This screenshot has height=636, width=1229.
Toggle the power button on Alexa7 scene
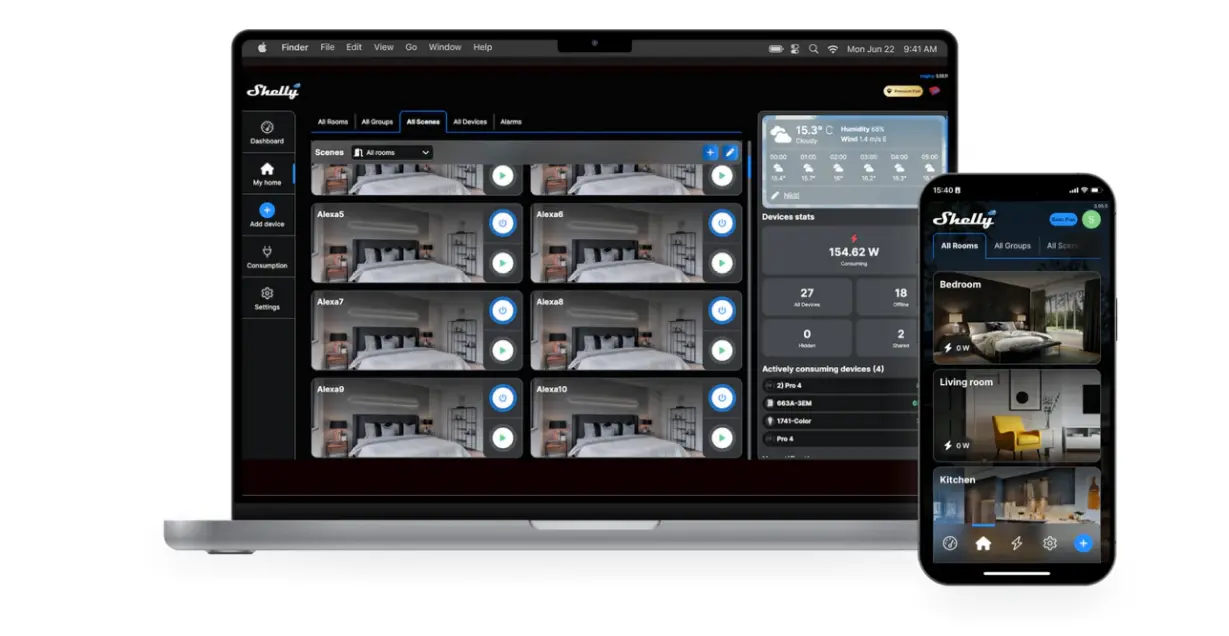point(502,311)
